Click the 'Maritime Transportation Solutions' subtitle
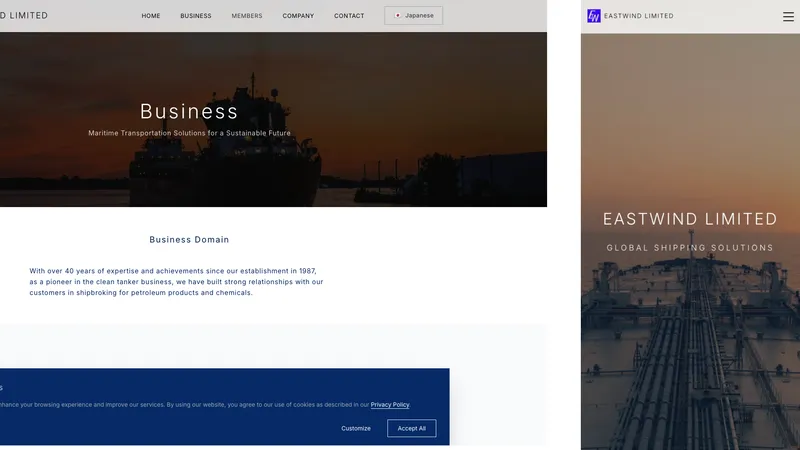This screenshot has height=450, width=800. click(x=189, y=133)
